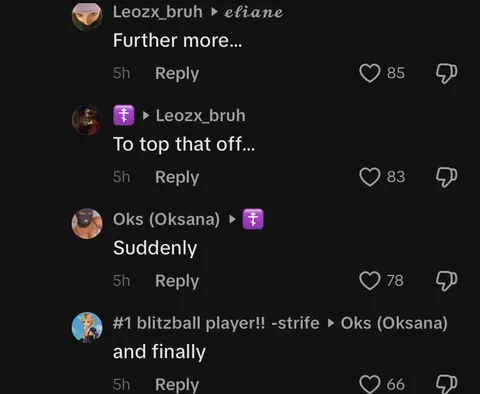Reply to the "and finally" comment
Image resolution: width=480 pixels, height=394 pixels.
[177, 385]
